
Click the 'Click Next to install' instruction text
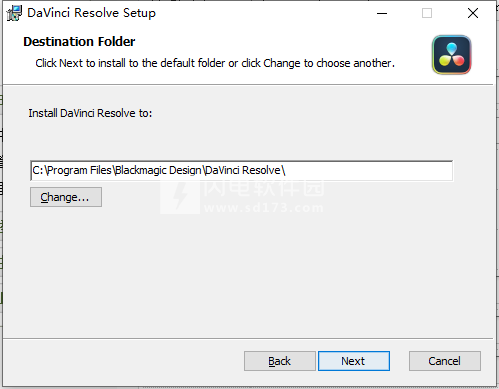tap(215, 63)
